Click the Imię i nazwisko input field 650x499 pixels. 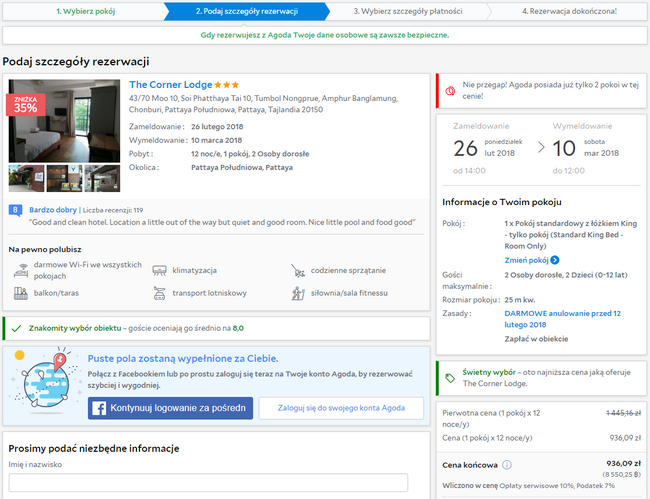pyautogui.click(x=208, y=483)
